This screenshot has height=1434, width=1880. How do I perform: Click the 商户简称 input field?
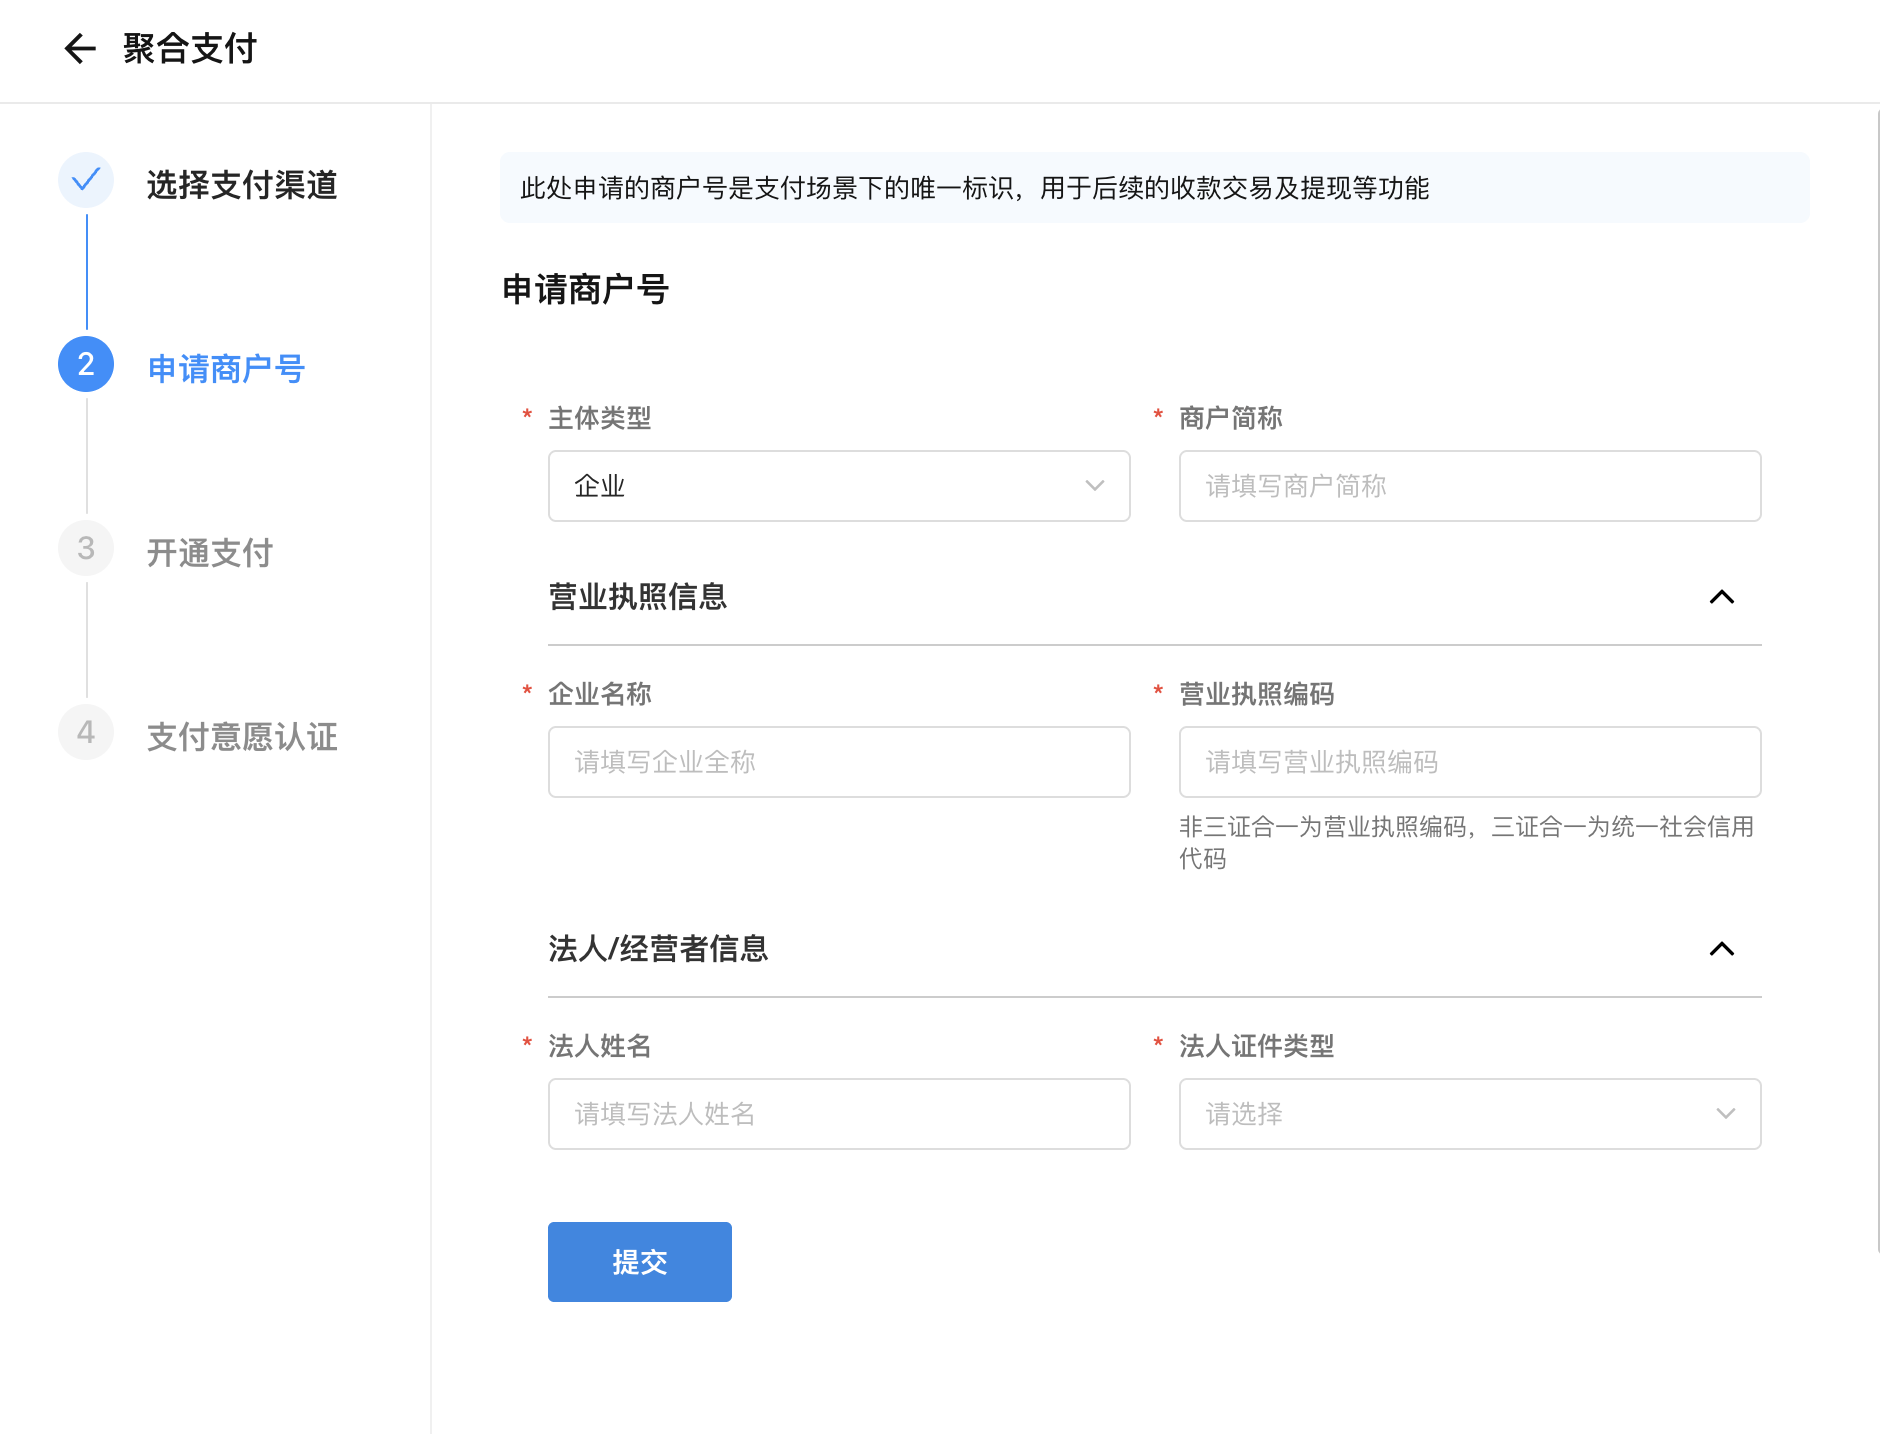1469,486
